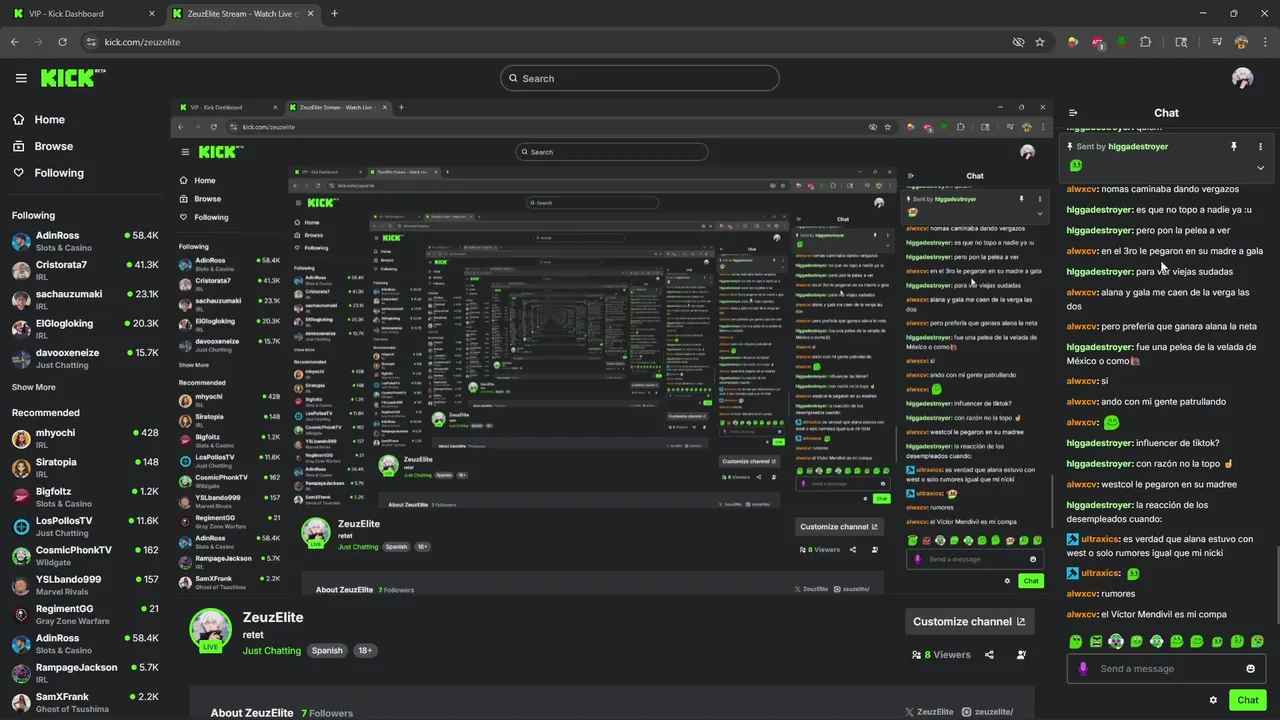The width and height of the screenshot is (1280, 720).
Task: Open the hamburger sidebar menu
Action: pos(21,78)
